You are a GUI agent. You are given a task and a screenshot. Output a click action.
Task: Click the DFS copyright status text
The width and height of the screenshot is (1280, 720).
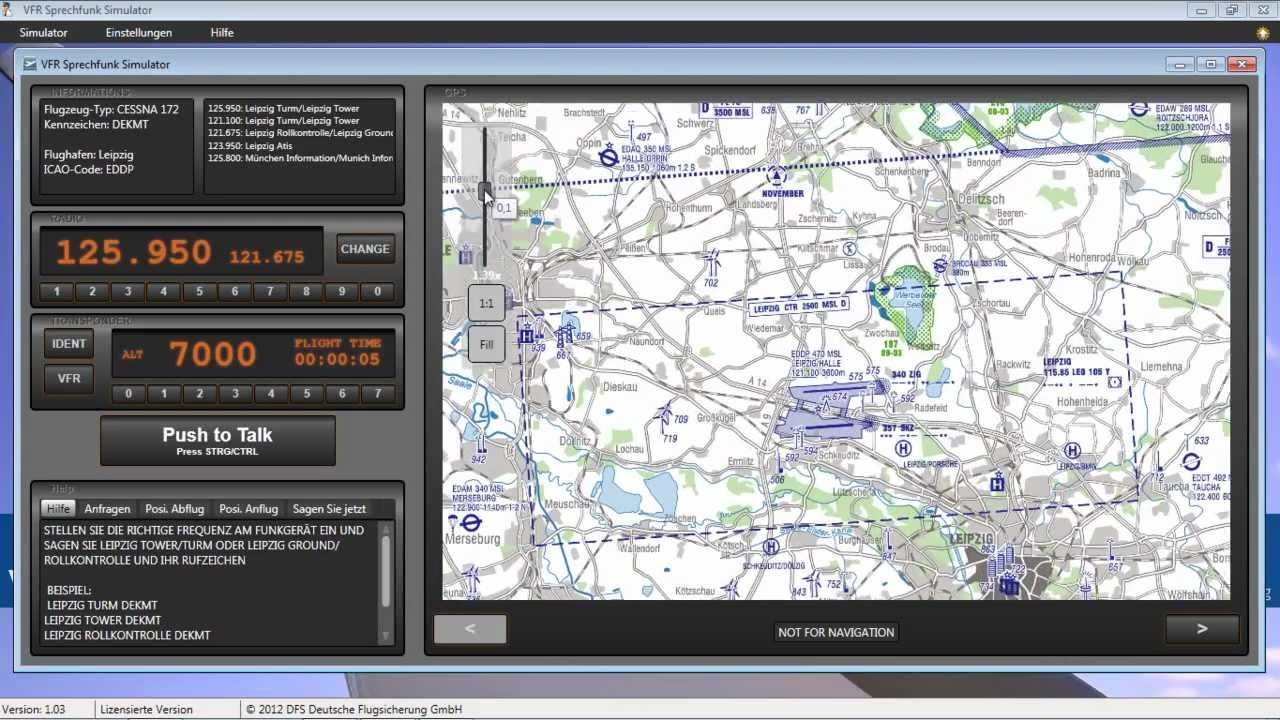click(354, 709)
